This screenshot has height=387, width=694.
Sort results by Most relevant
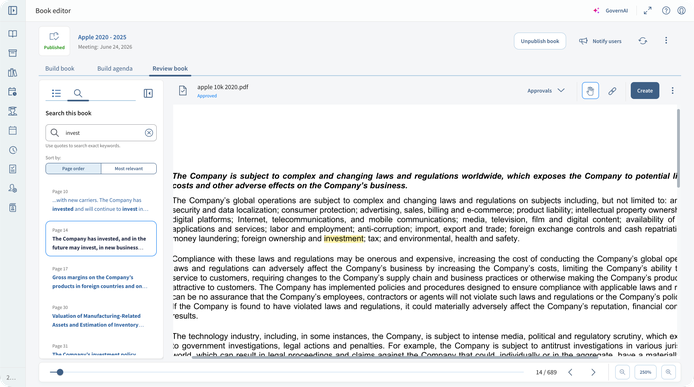(129, 169)
